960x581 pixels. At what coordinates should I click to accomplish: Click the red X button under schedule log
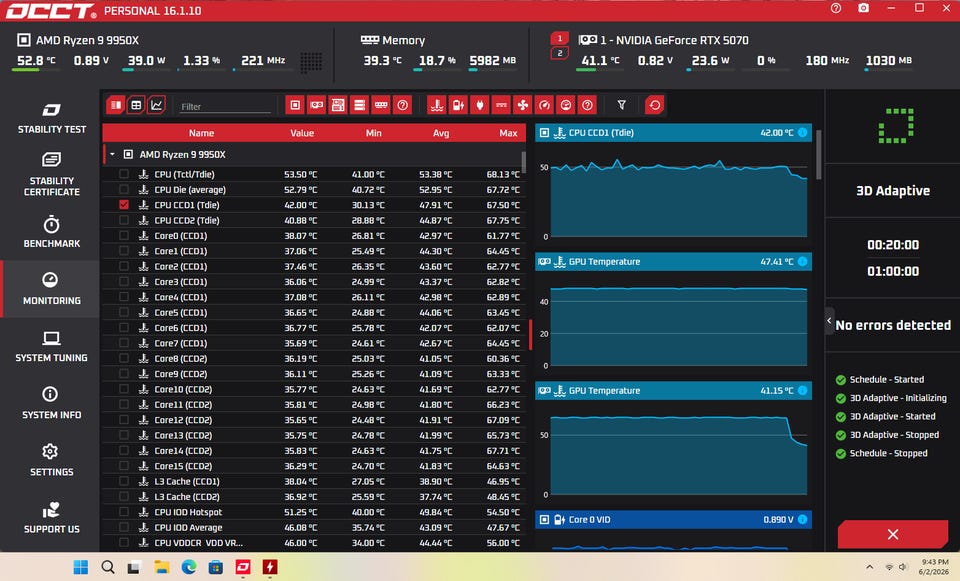(x=893, y=534)
